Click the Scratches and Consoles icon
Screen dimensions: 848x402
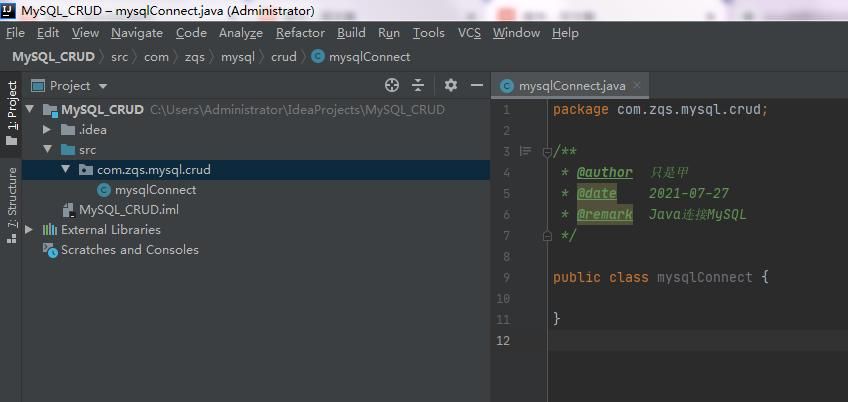point(50,250)
